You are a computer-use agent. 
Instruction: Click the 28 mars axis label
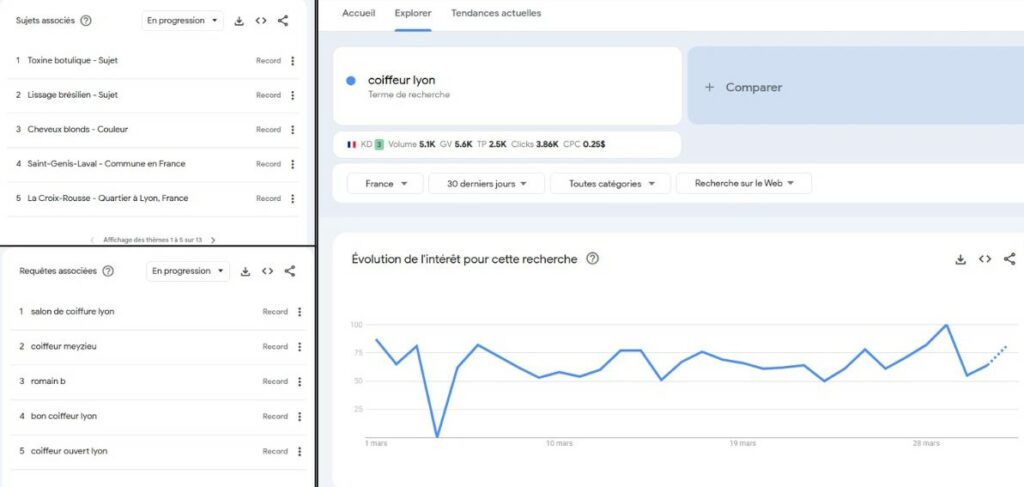[x=926, y=443]
